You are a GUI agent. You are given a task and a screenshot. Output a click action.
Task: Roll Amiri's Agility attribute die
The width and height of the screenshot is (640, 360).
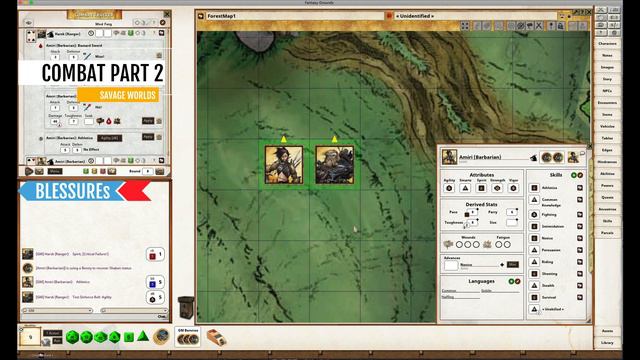449,188
